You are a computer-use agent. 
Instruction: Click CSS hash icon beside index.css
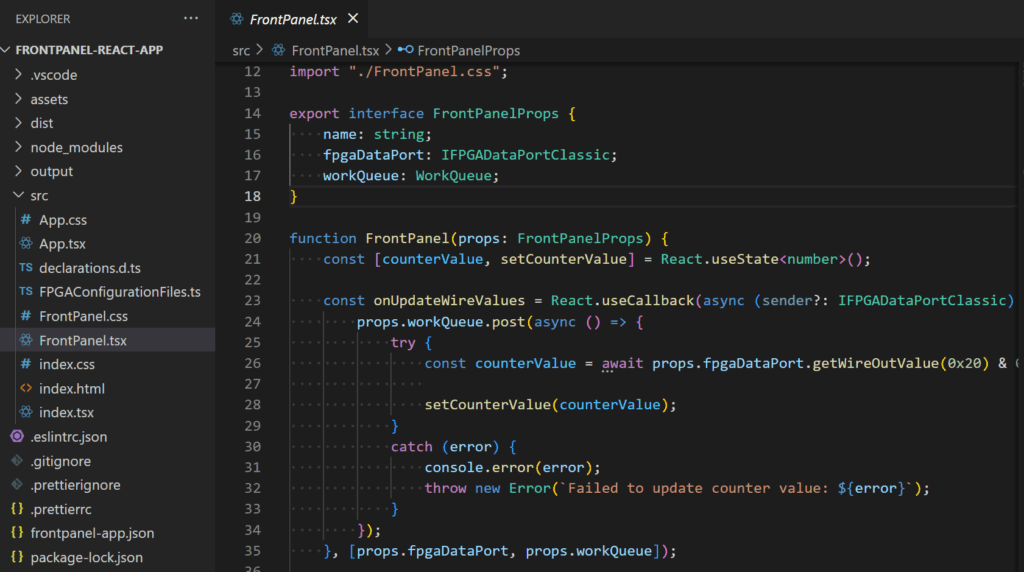[25, 364]
